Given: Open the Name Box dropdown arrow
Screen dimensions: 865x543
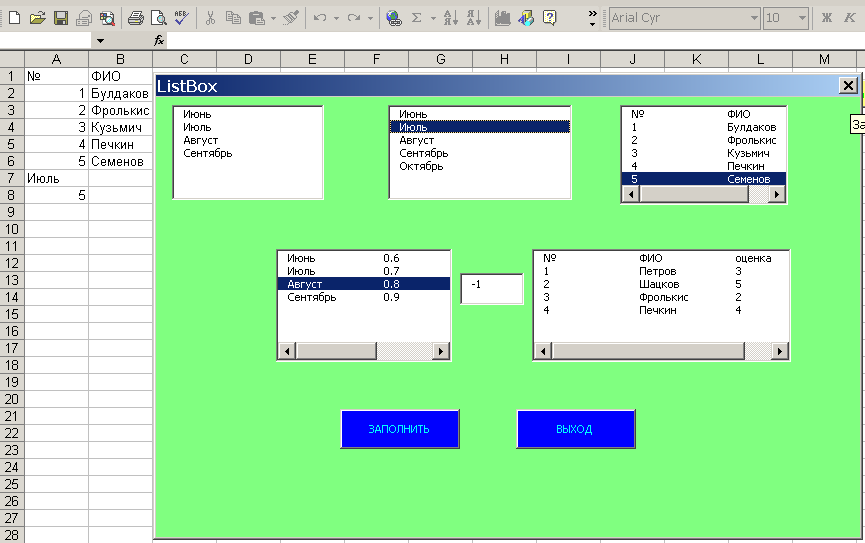Looking at the screenshot, I should 100,40.
